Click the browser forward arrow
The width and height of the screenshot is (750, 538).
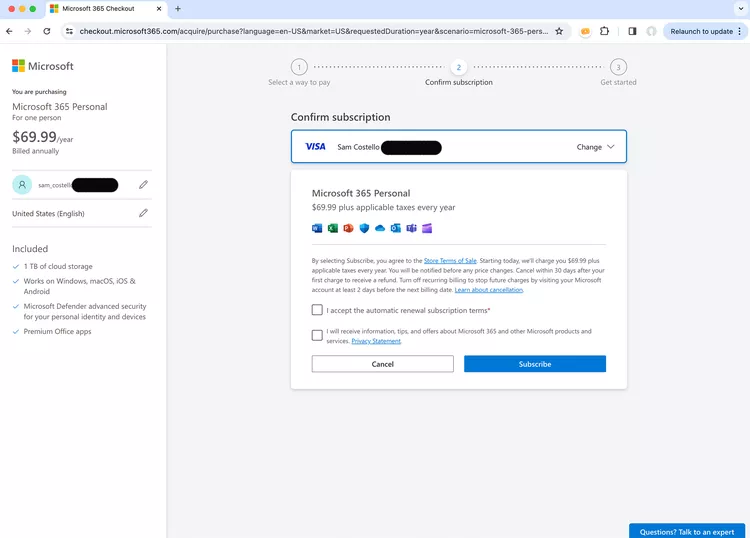[x=28, y=31]
